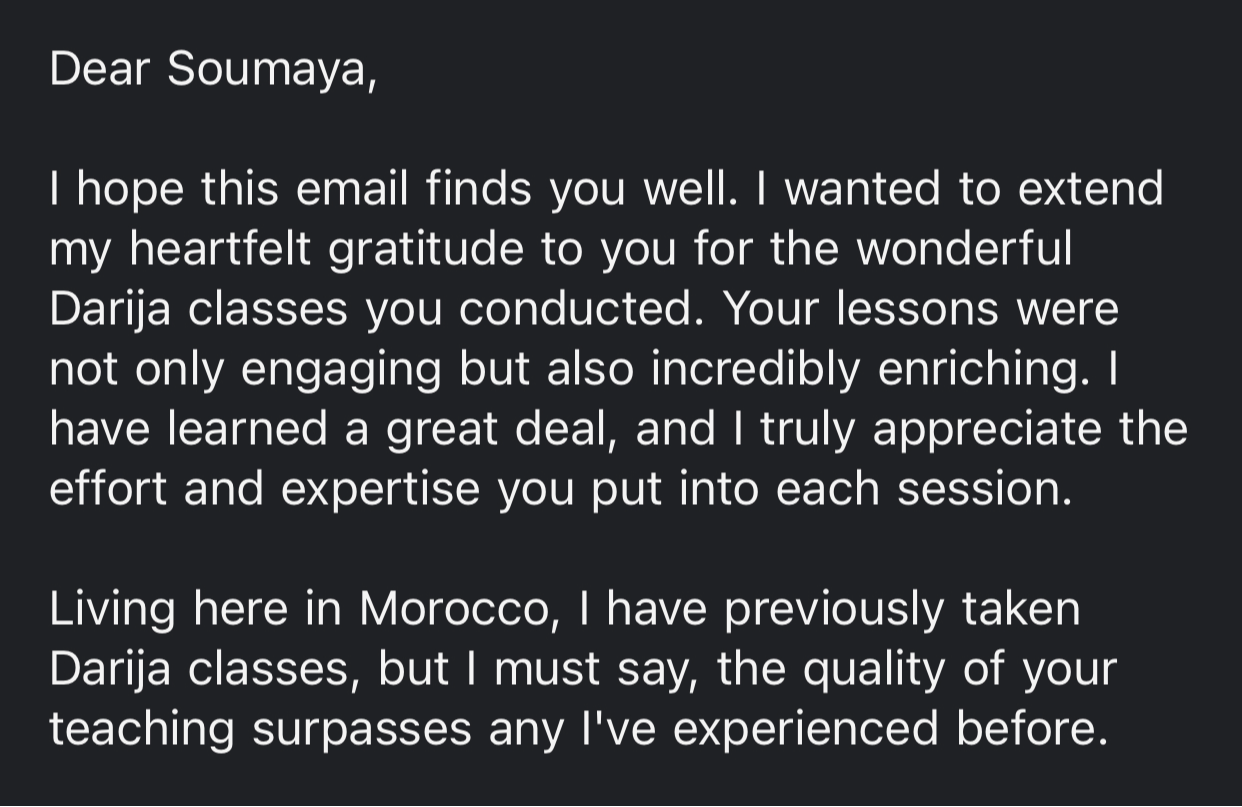The image size is (1242, 807).
Task: Click the word "conducted" in the first paragraph
Action: [574, 309]
